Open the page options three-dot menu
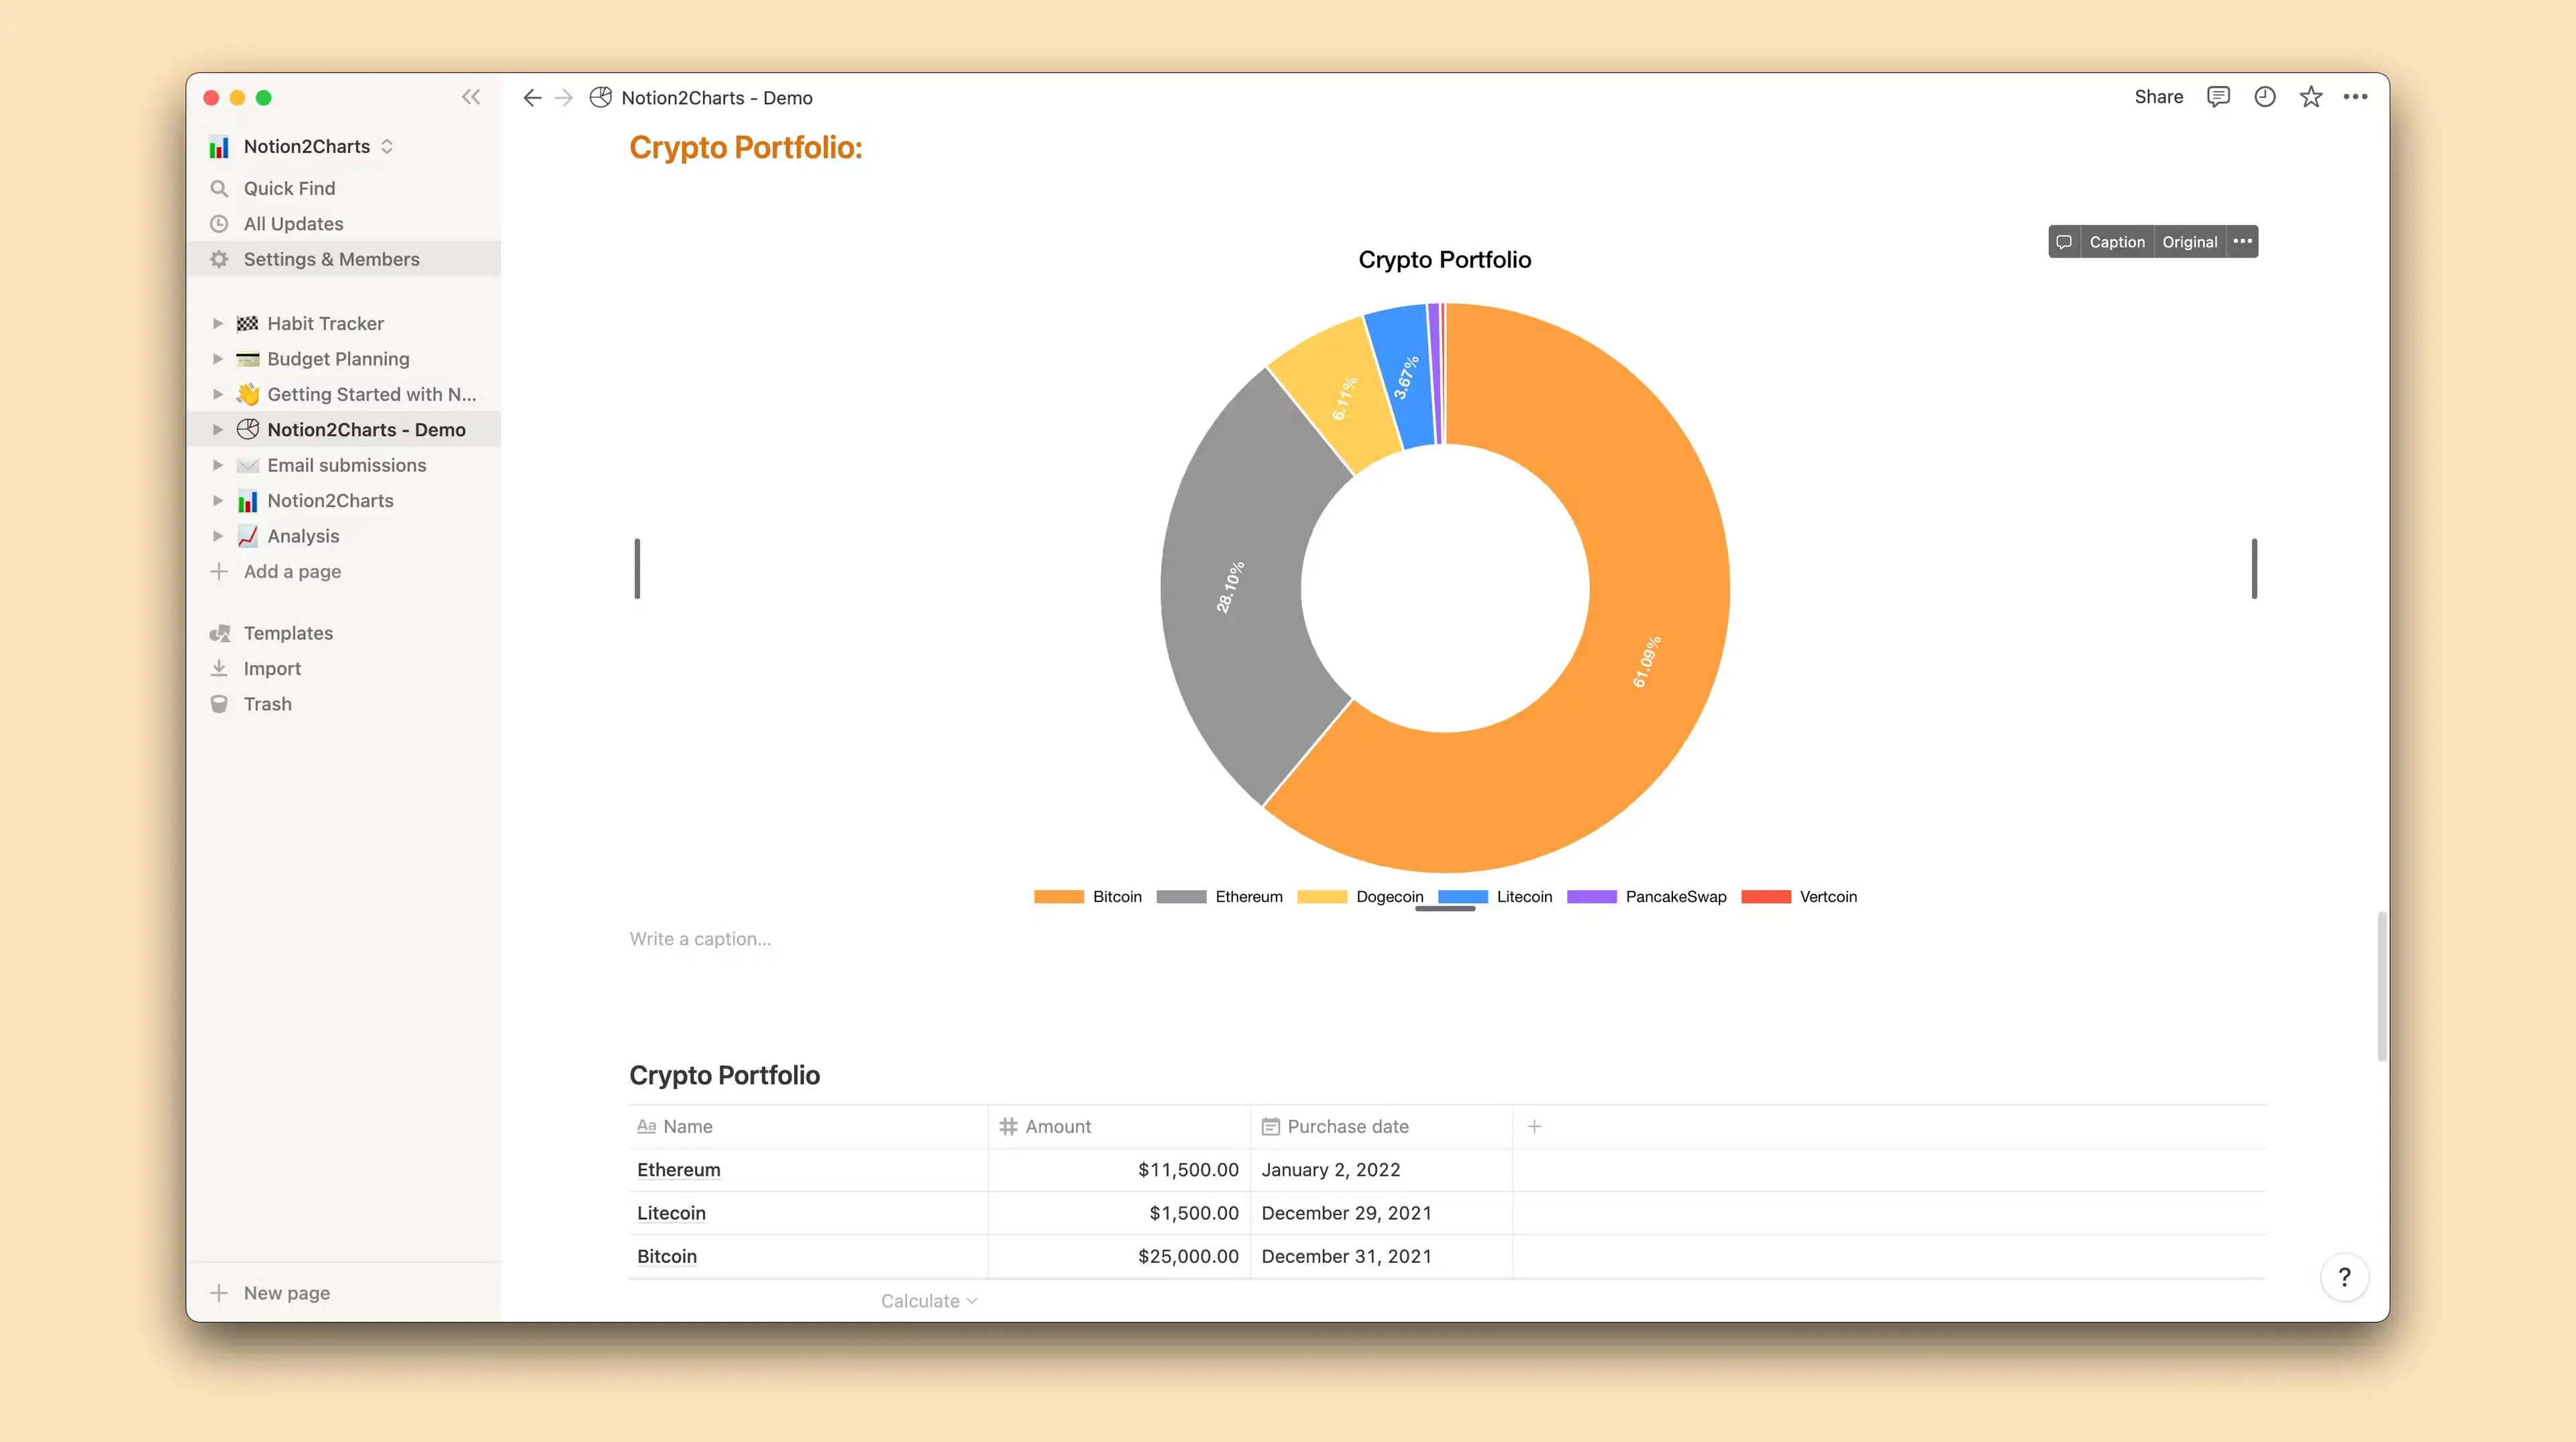The image size is (2576, 1442). tap(2356, 97)
